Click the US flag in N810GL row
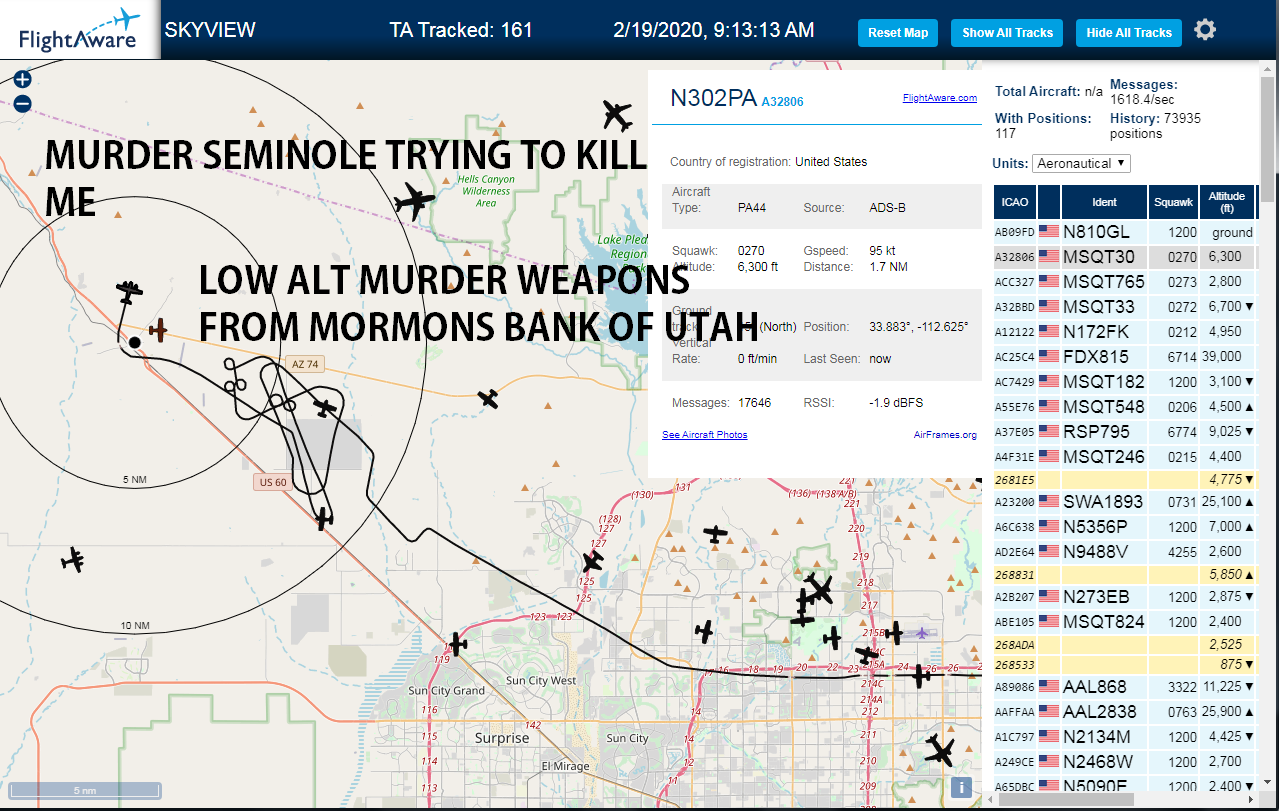 (x=1049, y=232)
